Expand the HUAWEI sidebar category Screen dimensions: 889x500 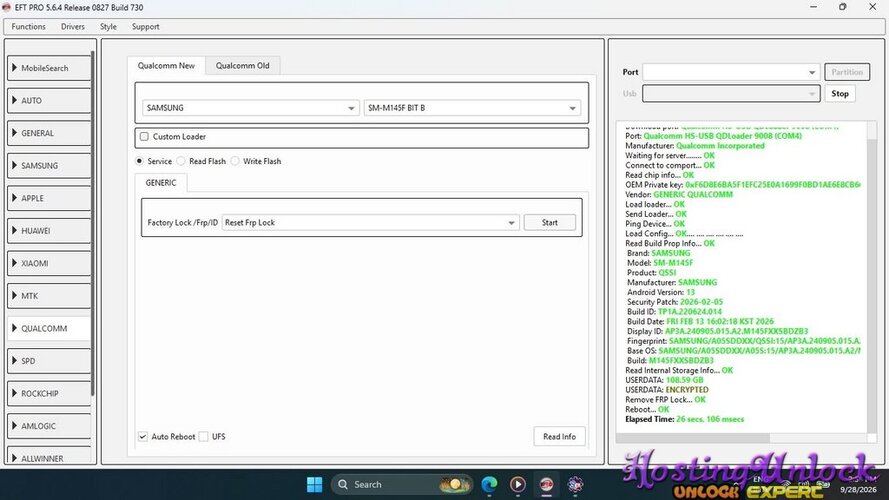click(49, 231)
